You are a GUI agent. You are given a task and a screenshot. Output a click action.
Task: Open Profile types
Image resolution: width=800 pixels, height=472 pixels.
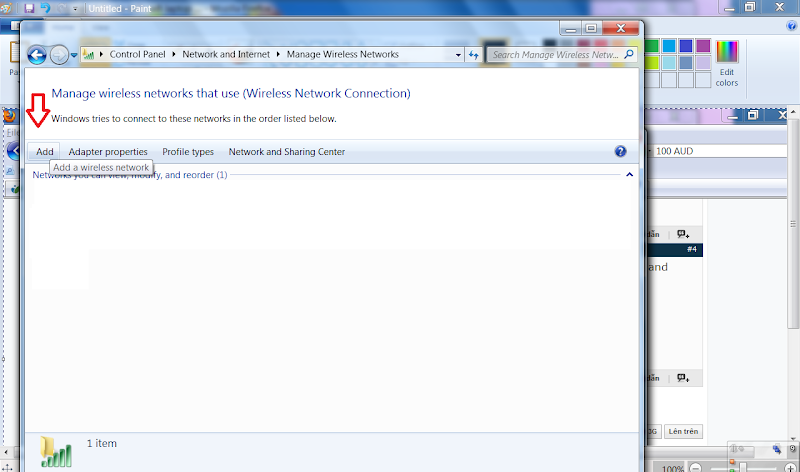[188, 152]
